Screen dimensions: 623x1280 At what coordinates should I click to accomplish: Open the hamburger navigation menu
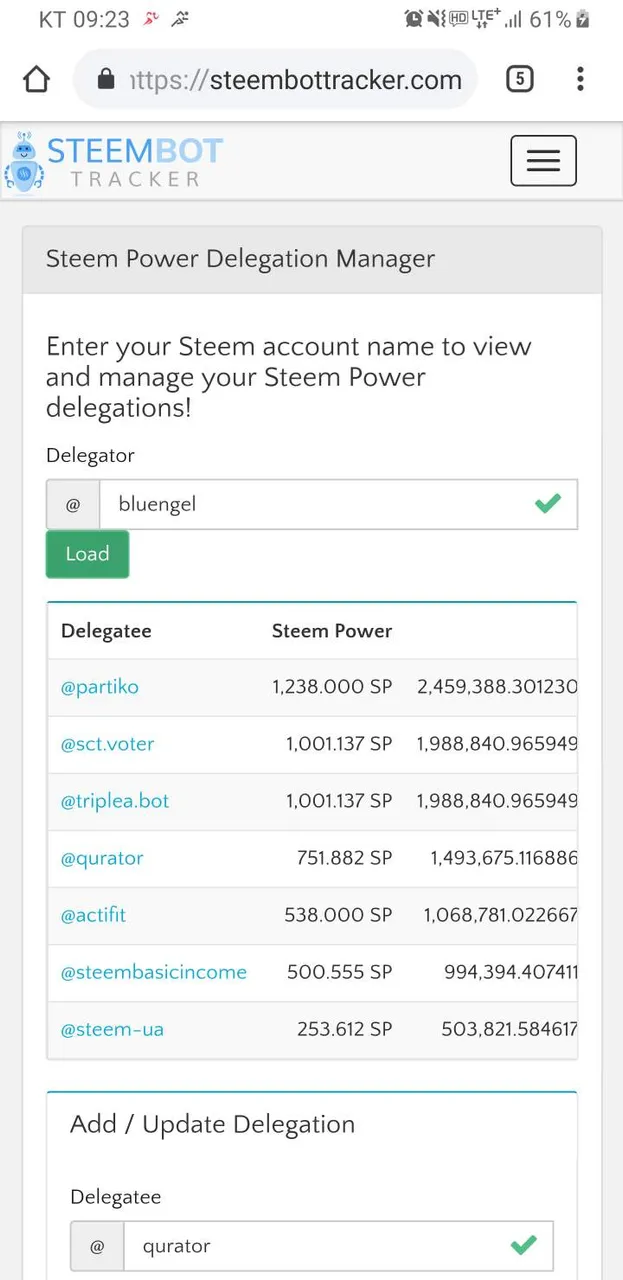[543, 160]
